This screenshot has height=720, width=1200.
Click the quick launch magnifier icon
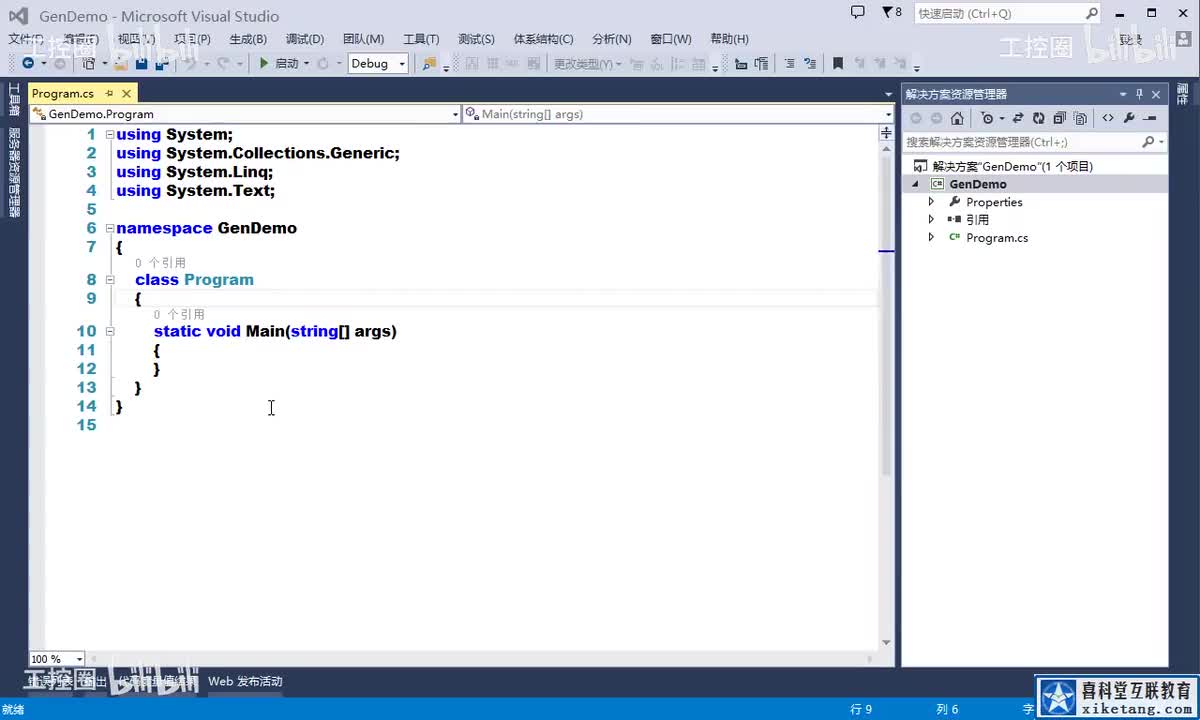click(x=1091, y=13)
